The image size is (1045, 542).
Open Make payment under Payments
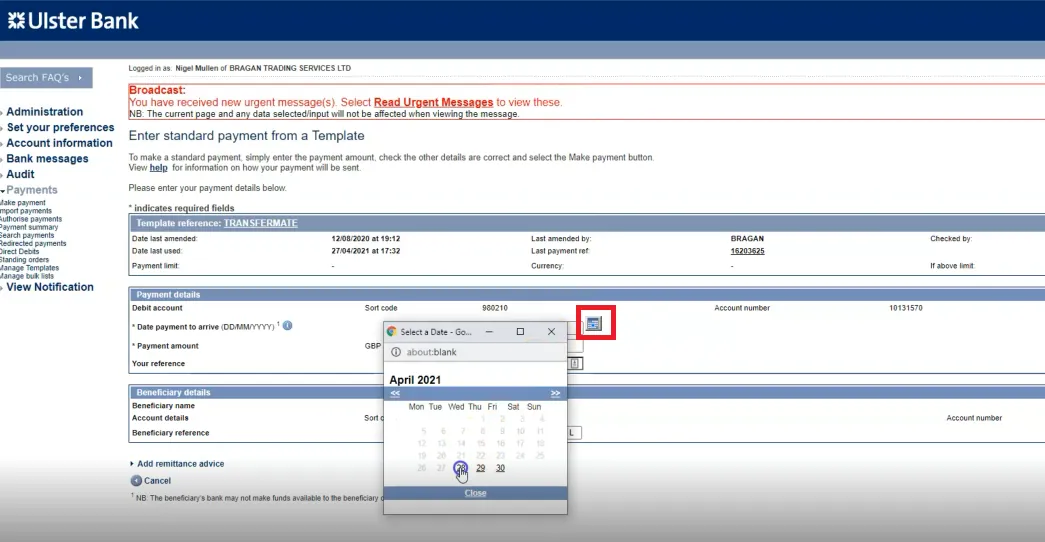tap(23, 203)
